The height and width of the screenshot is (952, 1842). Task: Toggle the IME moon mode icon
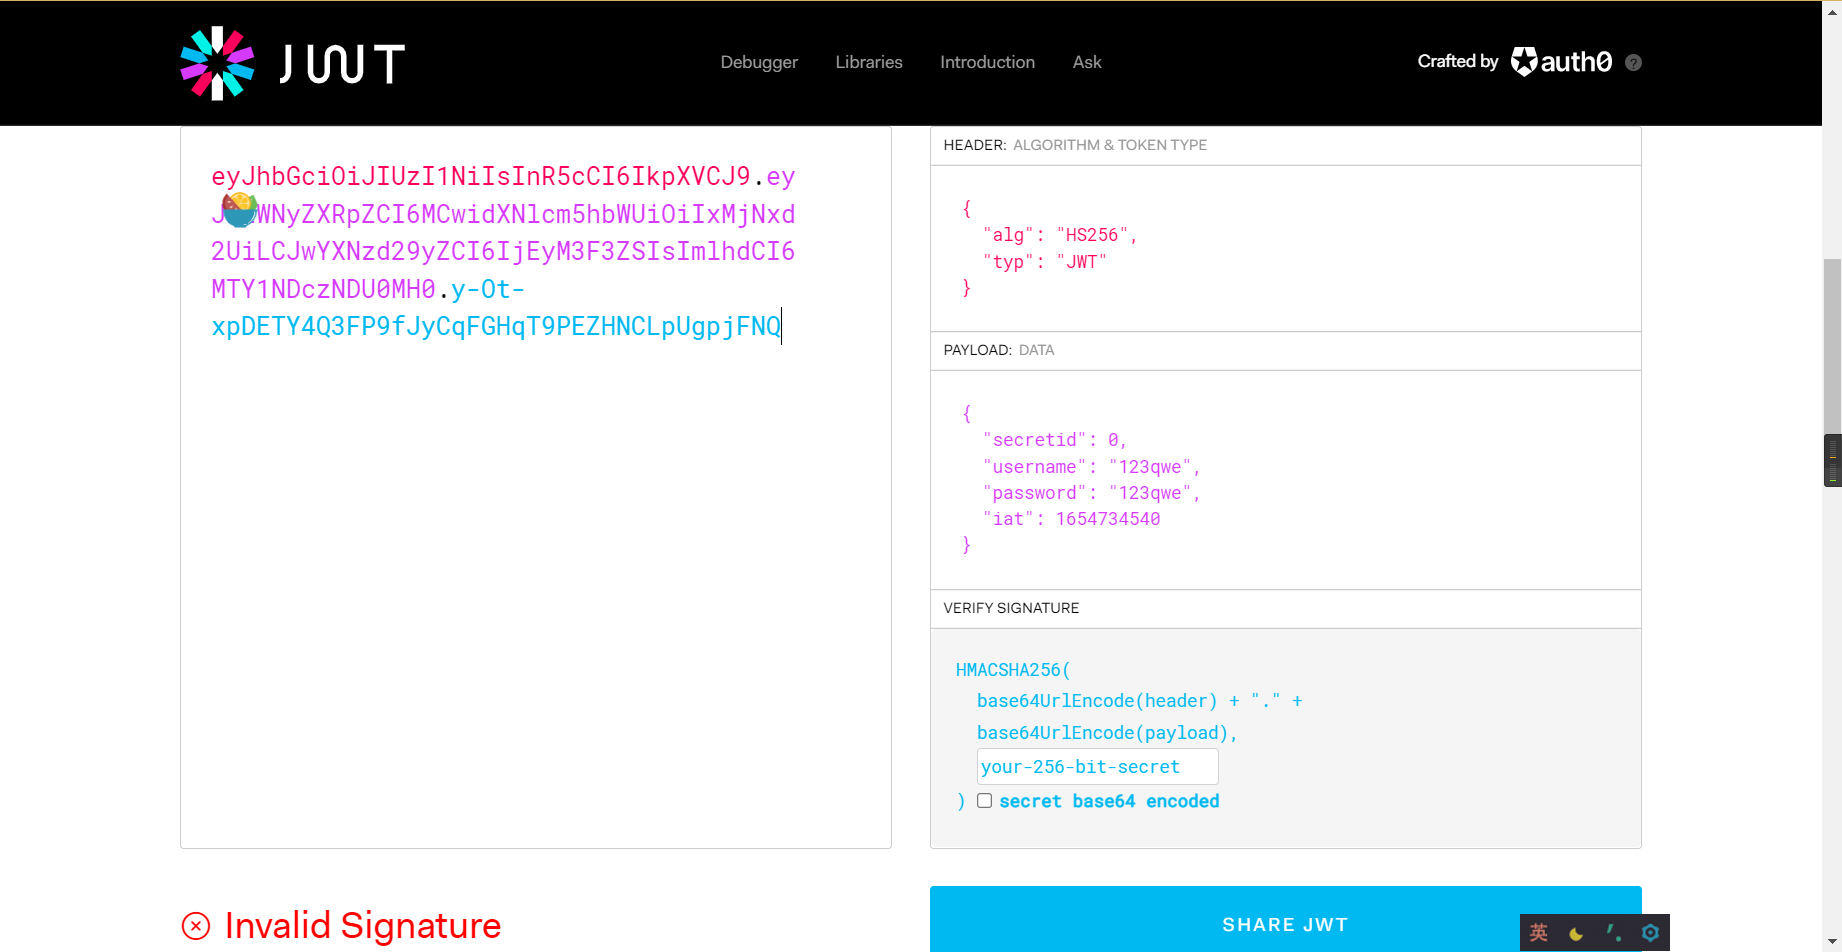coord(1576,933)
